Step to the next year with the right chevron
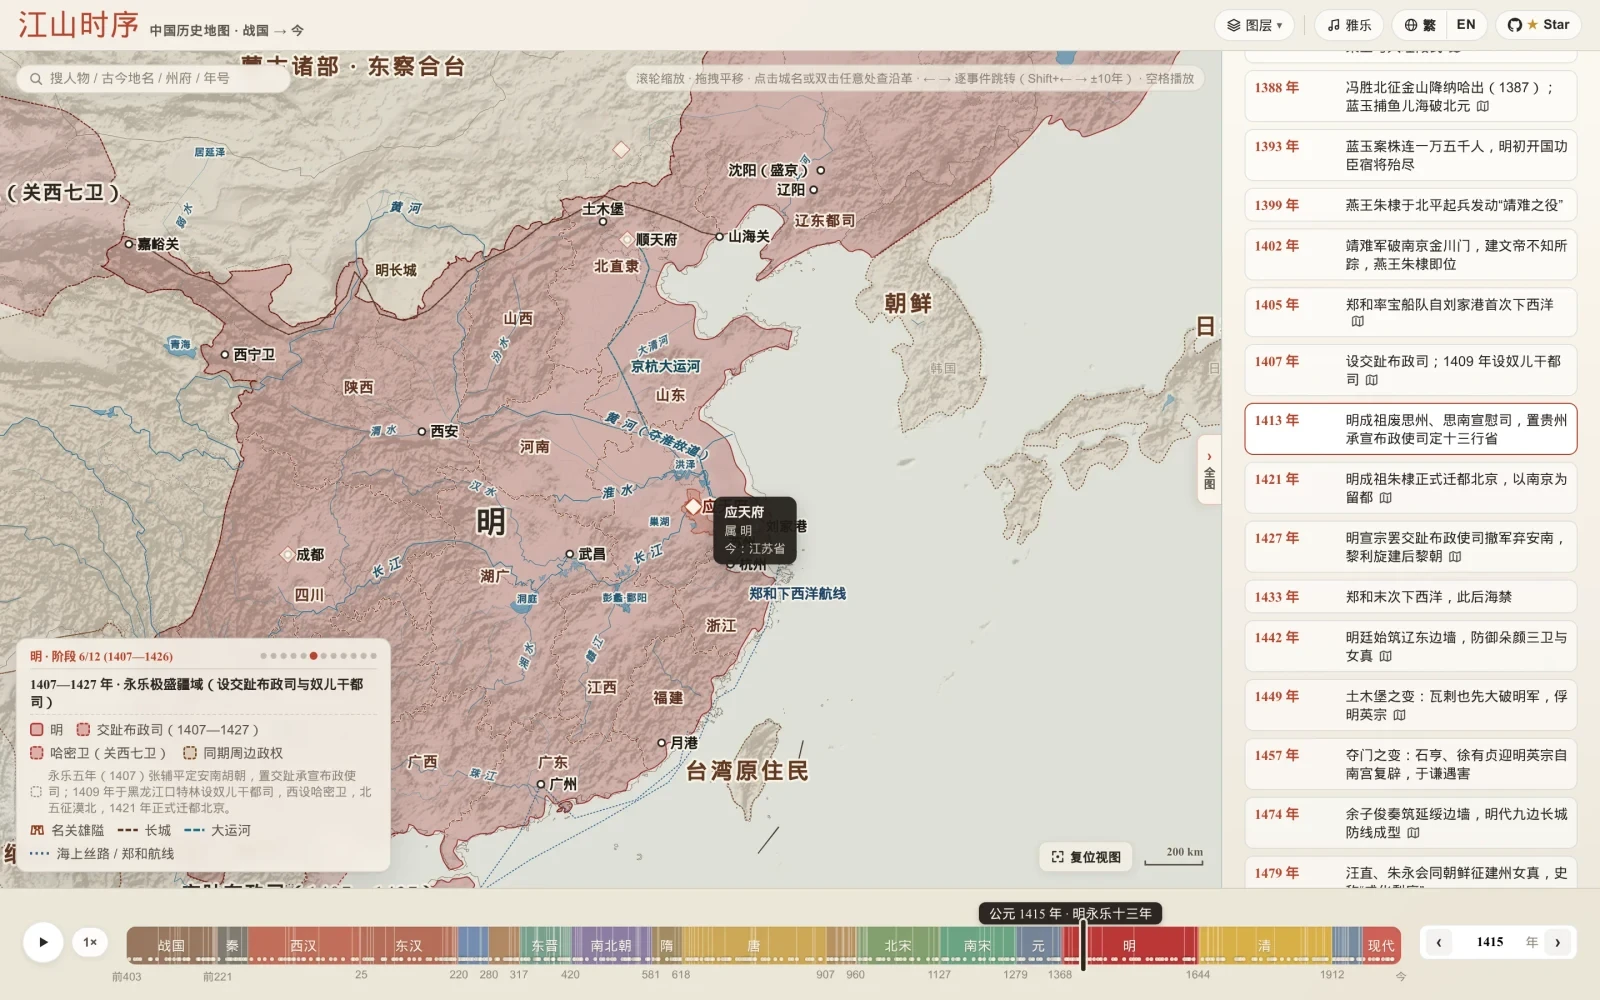 (x=1557, y=942)
